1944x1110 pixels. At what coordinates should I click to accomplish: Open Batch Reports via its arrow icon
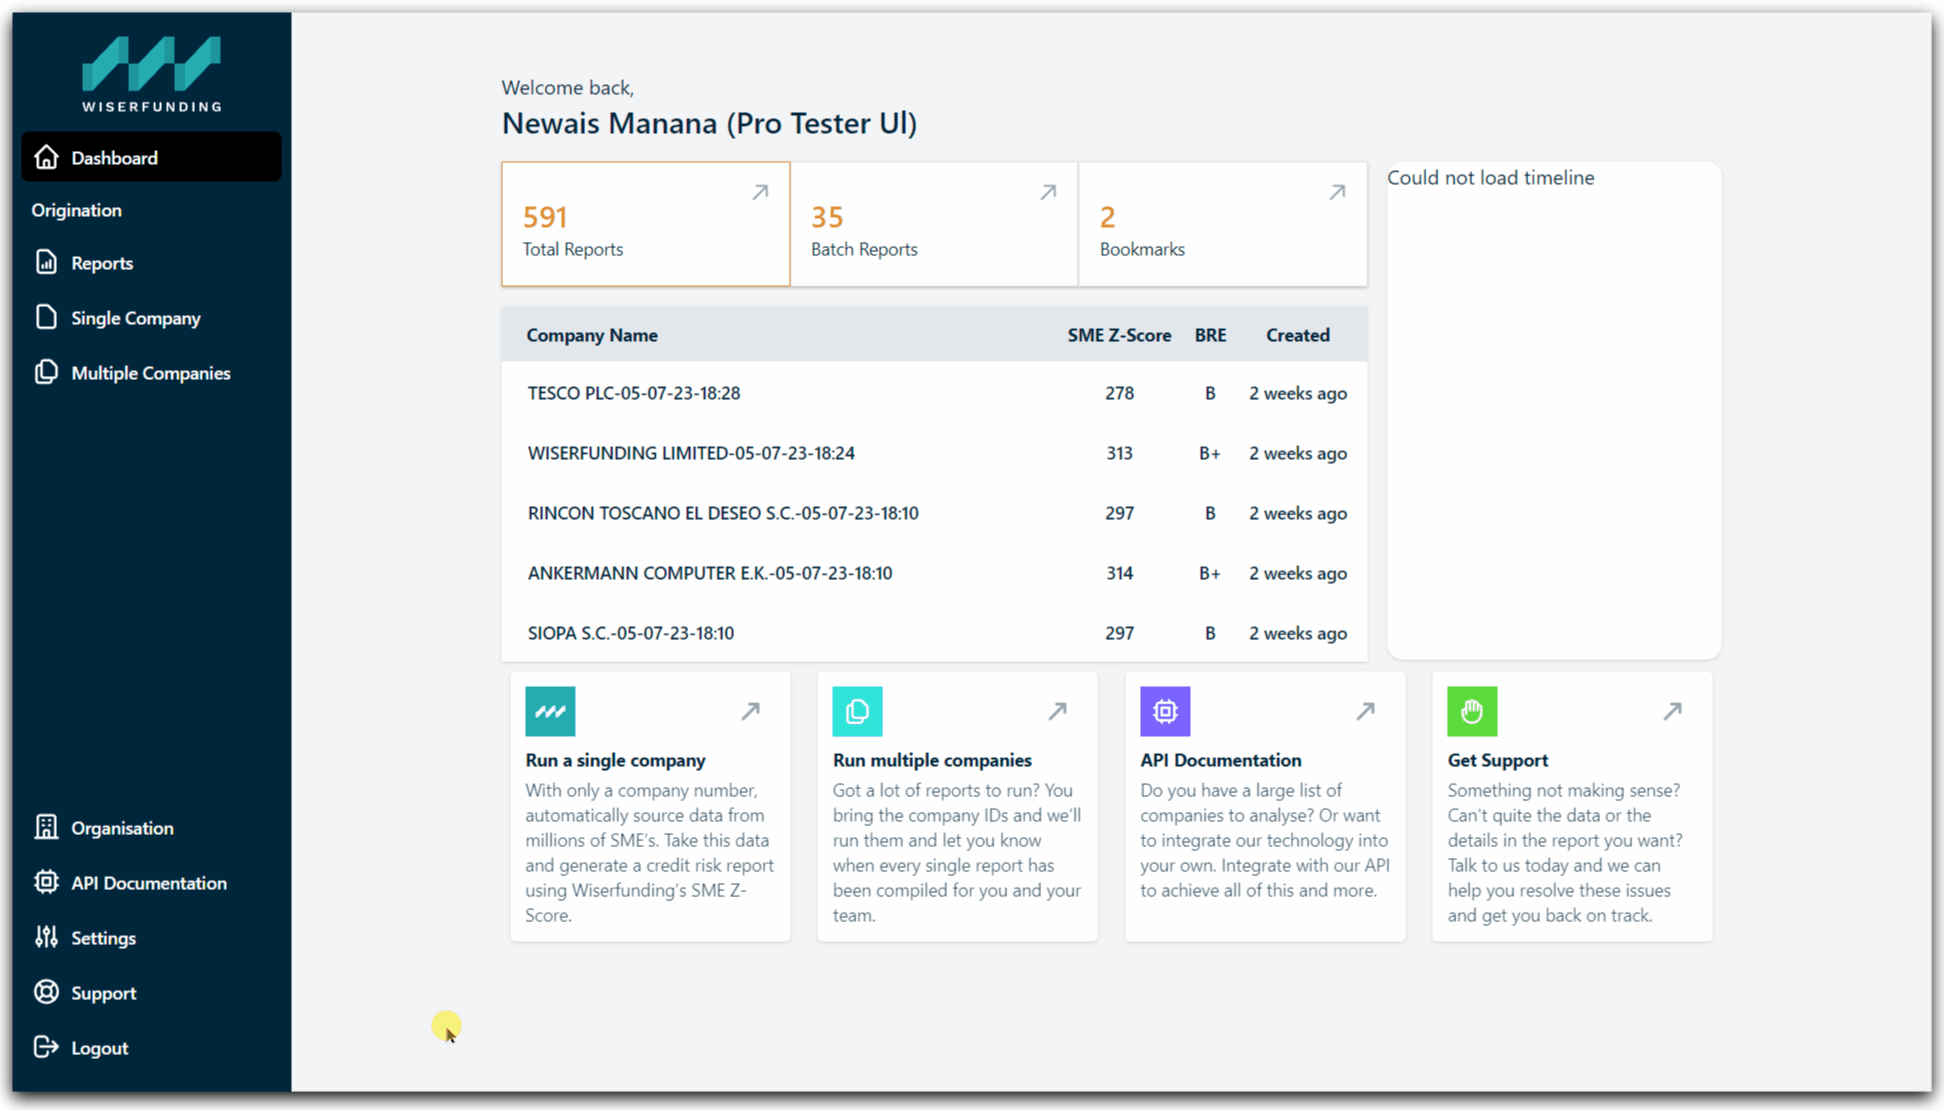[x=1048, y=192]
